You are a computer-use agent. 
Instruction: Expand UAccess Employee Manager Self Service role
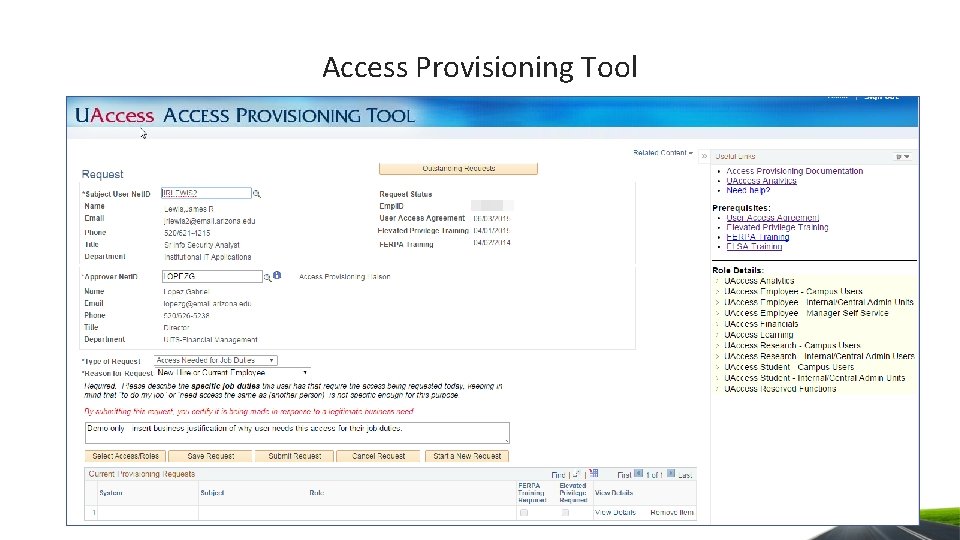click(x=718, y=313)
